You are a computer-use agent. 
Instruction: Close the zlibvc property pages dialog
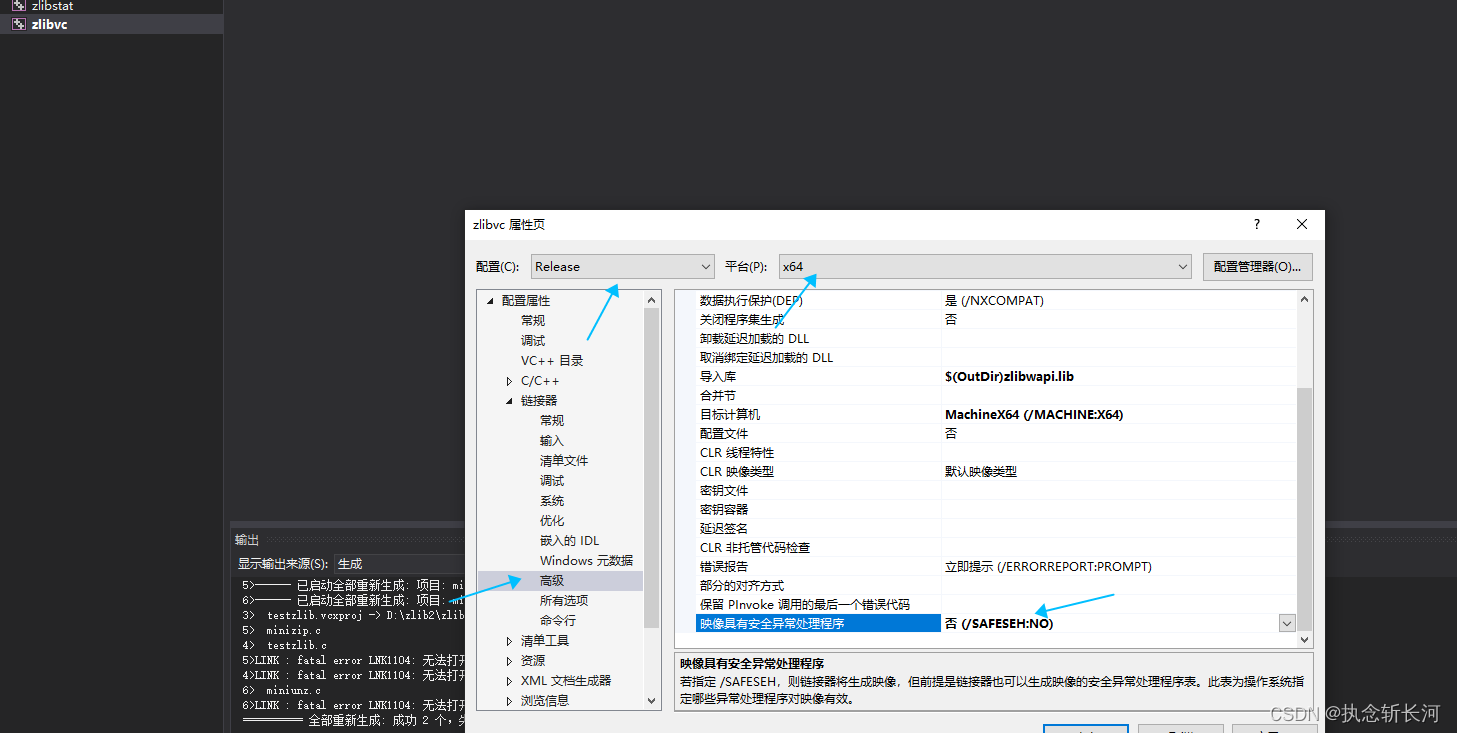[x=1301, y=224]
